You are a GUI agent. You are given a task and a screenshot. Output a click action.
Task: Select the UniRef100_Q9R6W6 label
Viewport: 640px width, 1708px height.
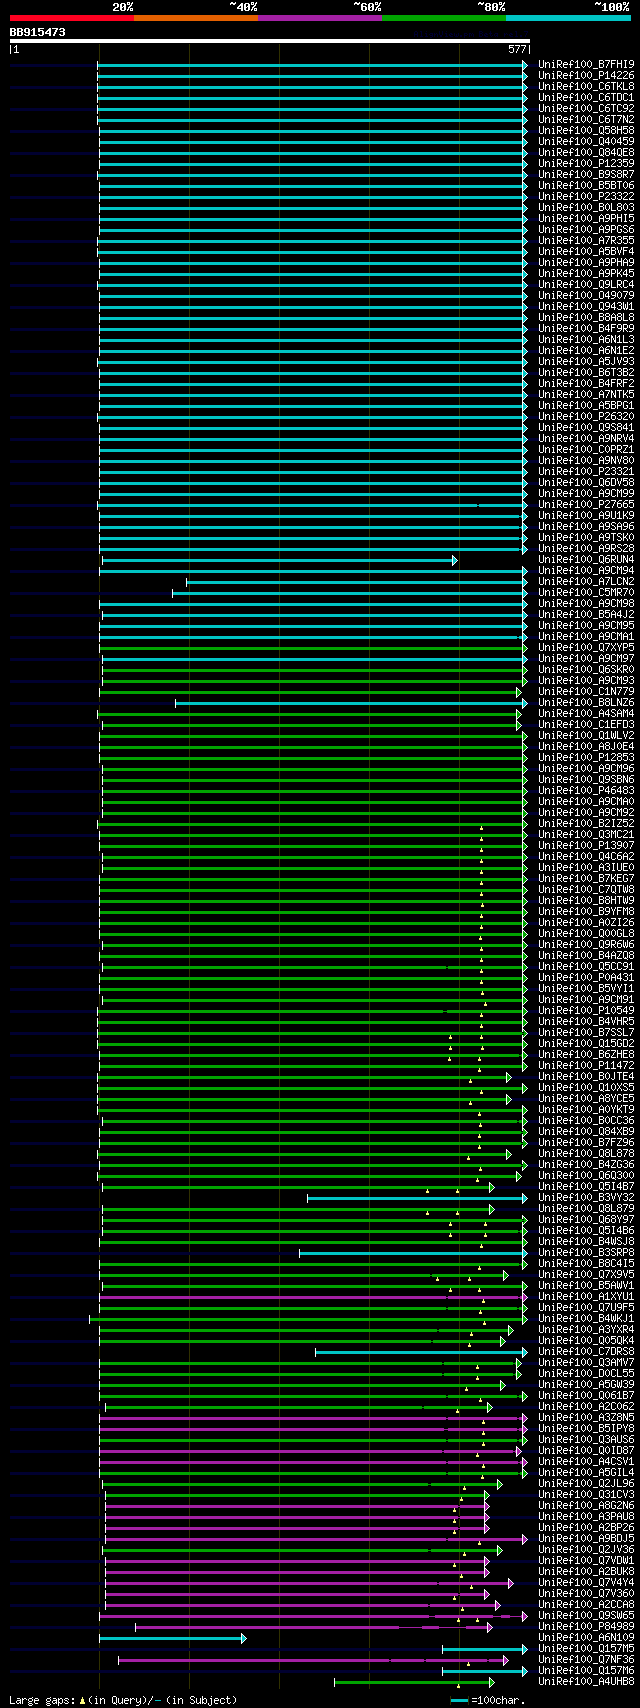tap(586, 944)
